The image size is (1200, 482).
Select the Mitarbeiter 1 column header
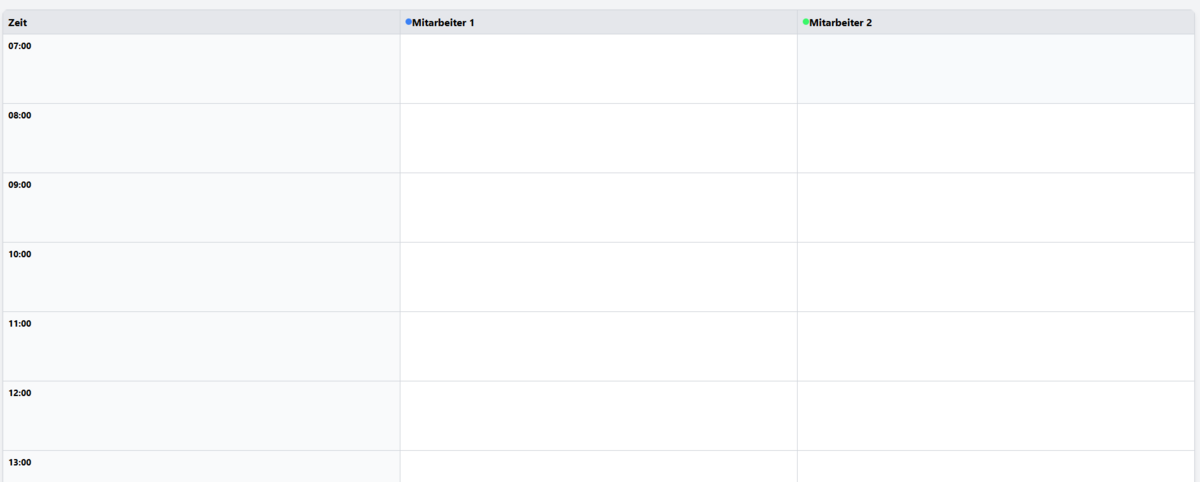coord(599,22)
